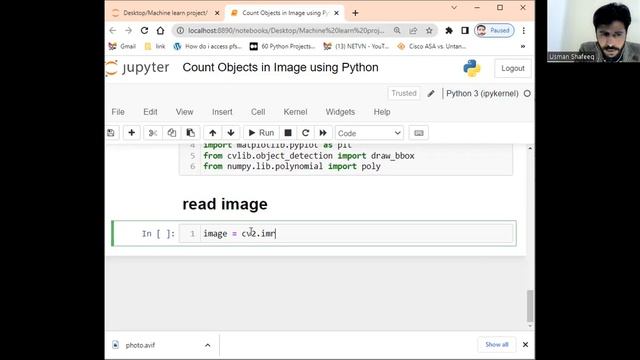Open the Extensions puzzle icon

tap(449, 31)
